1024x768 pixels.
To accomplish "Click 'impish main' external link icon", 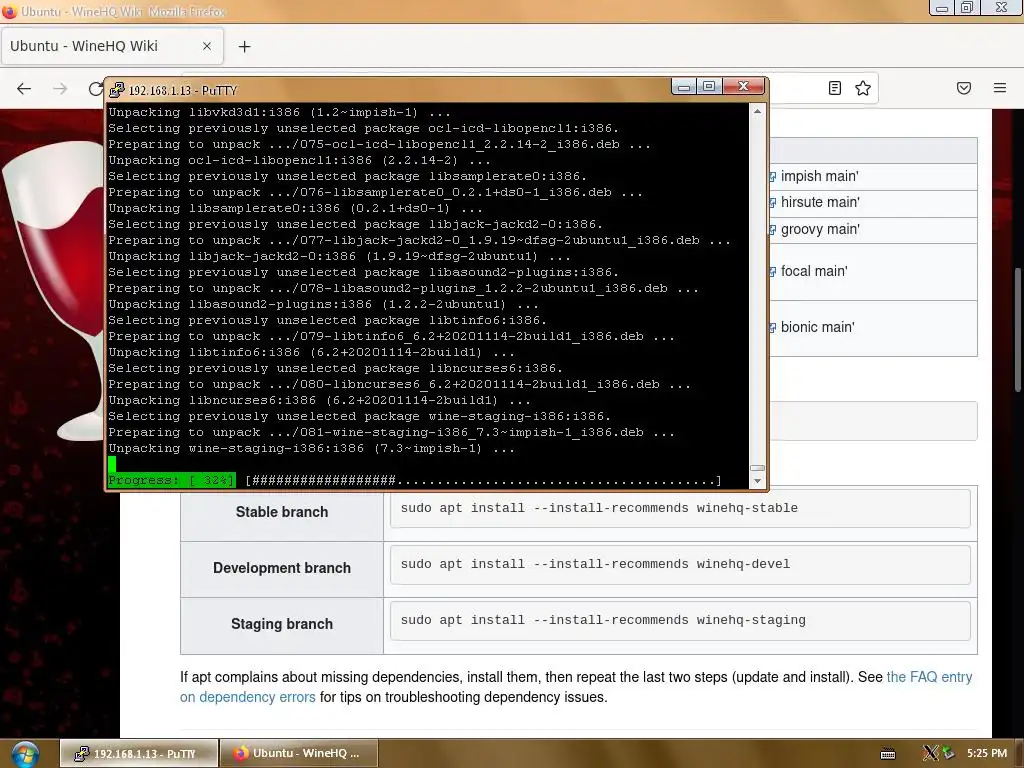I will pos(773,176).
